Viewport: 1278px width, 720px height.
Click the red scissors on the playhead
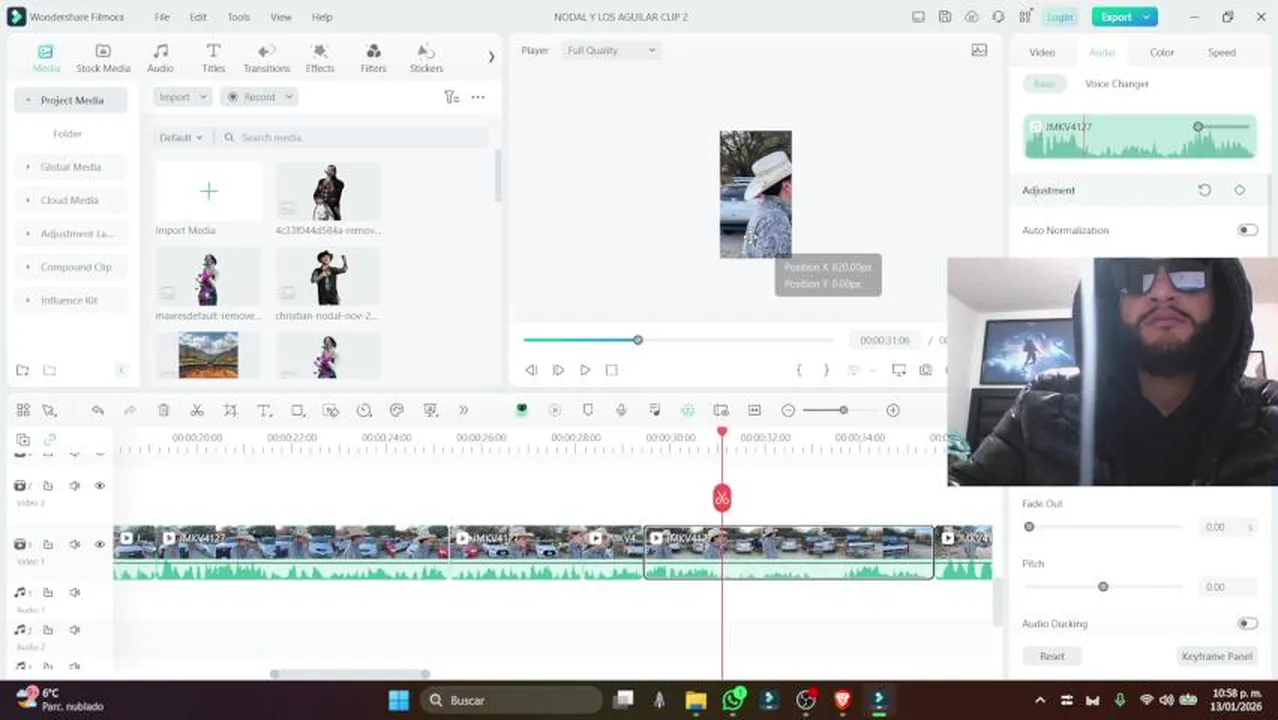[722, 497]
